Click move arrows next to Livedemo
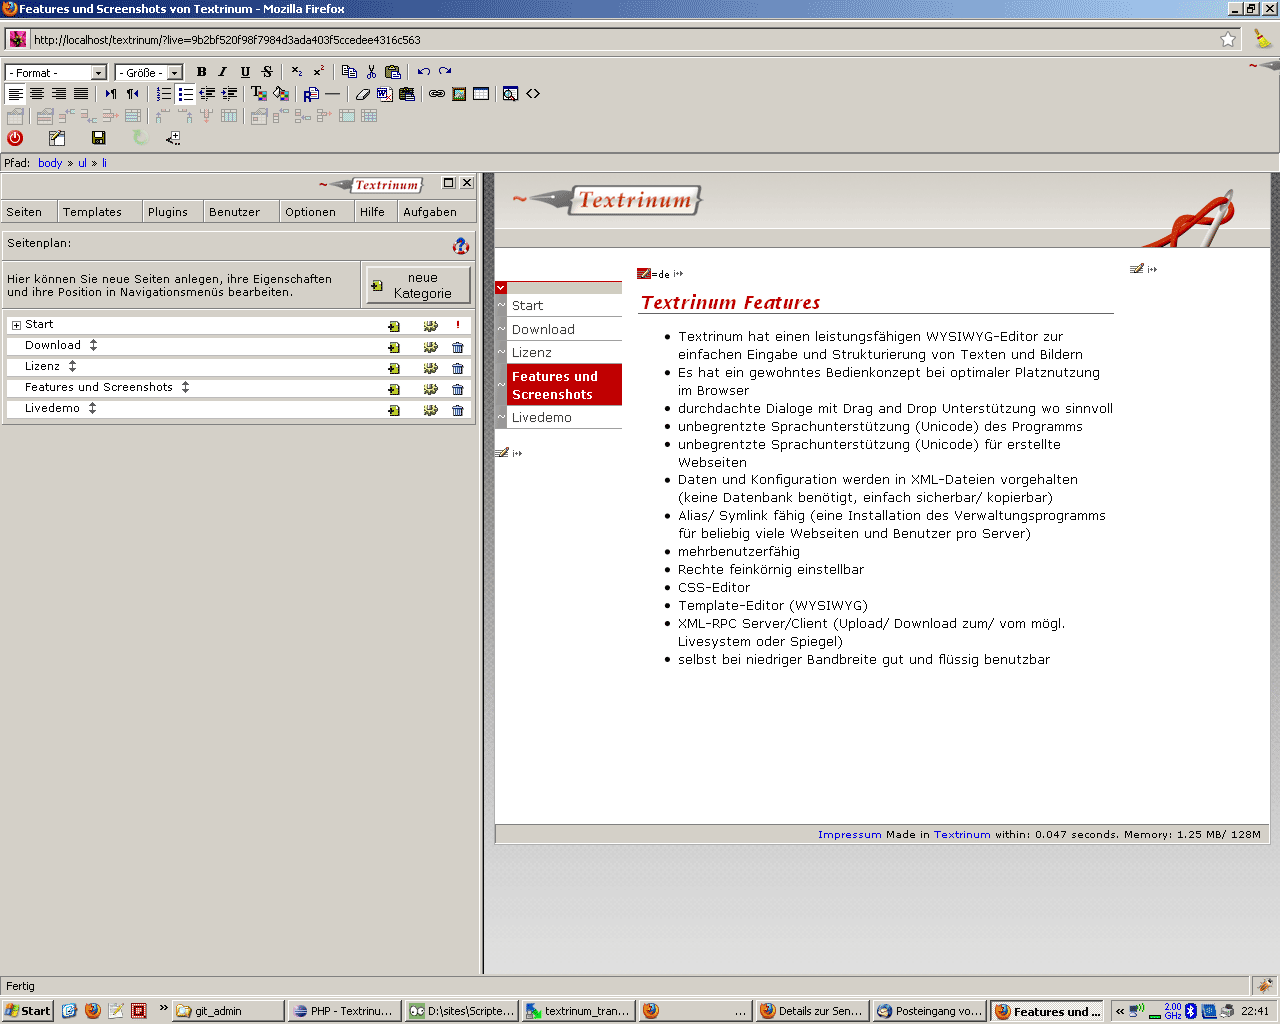Screen dimensions: 1280x1024 (x=92, y=408)
